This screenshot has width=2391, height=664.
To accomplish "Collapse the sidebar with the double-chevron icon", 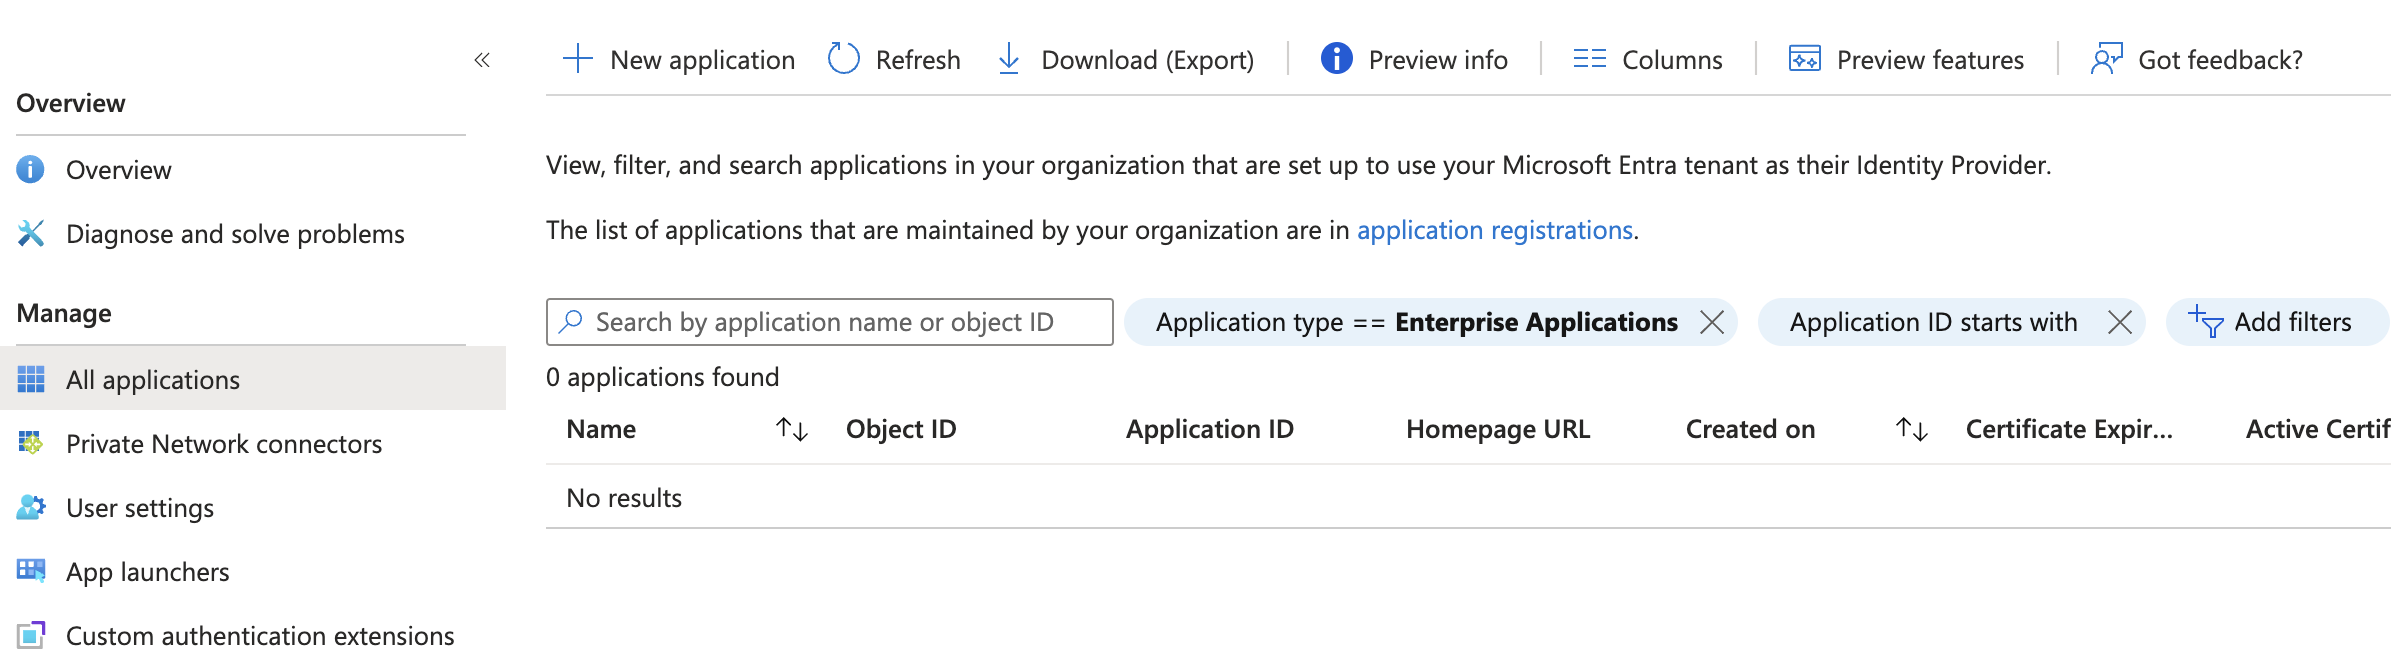I will click(482, 60).
